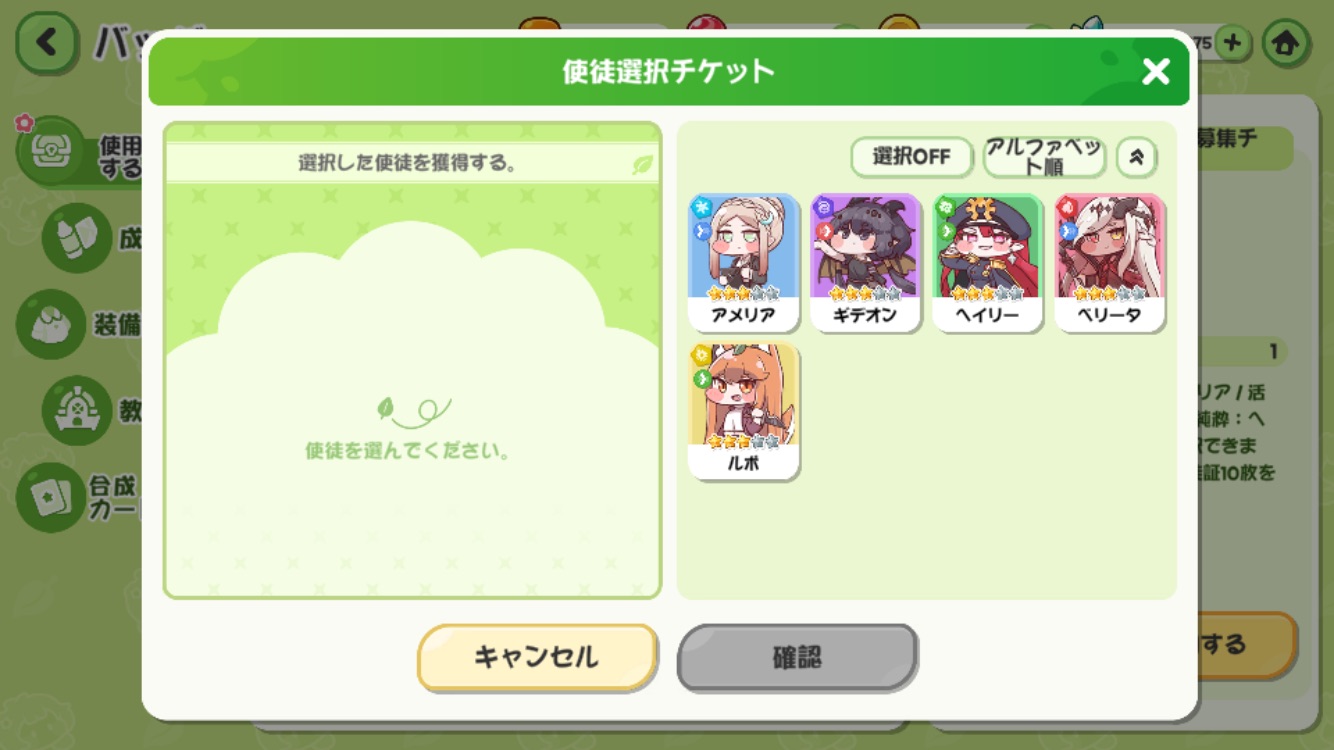Choose the ギデオン apostle card
1334x750 pixels.
(866, 263)
